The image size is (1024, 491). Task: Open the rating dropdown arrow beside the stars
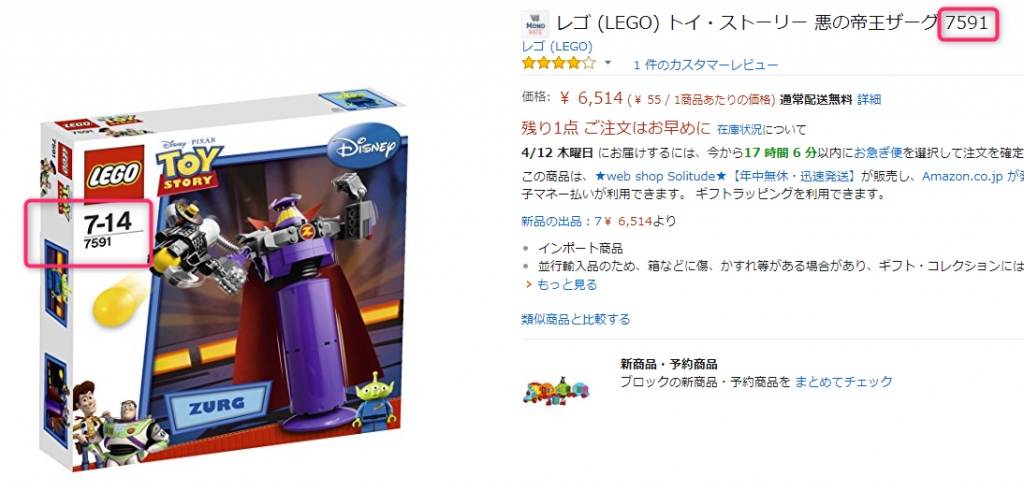tap(608, 63)
